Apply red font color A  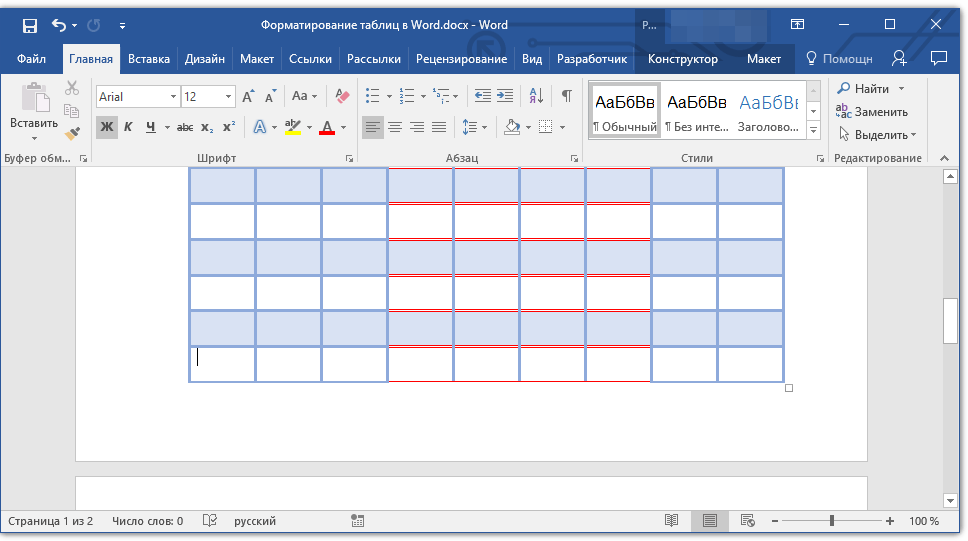click(327, 127)
